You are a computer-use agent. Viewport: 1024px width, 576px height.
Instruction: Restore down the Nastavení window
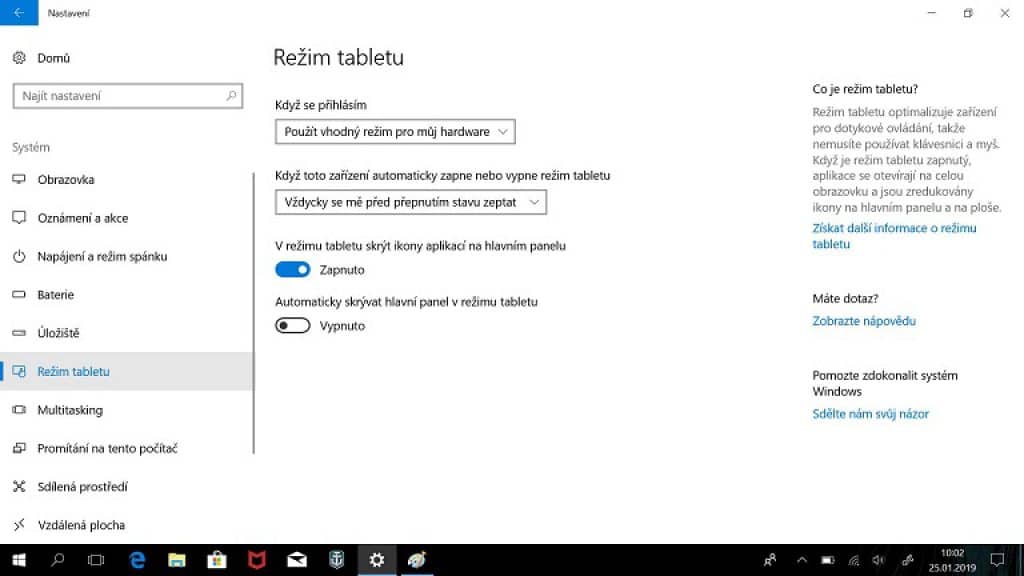click(968, 12)
